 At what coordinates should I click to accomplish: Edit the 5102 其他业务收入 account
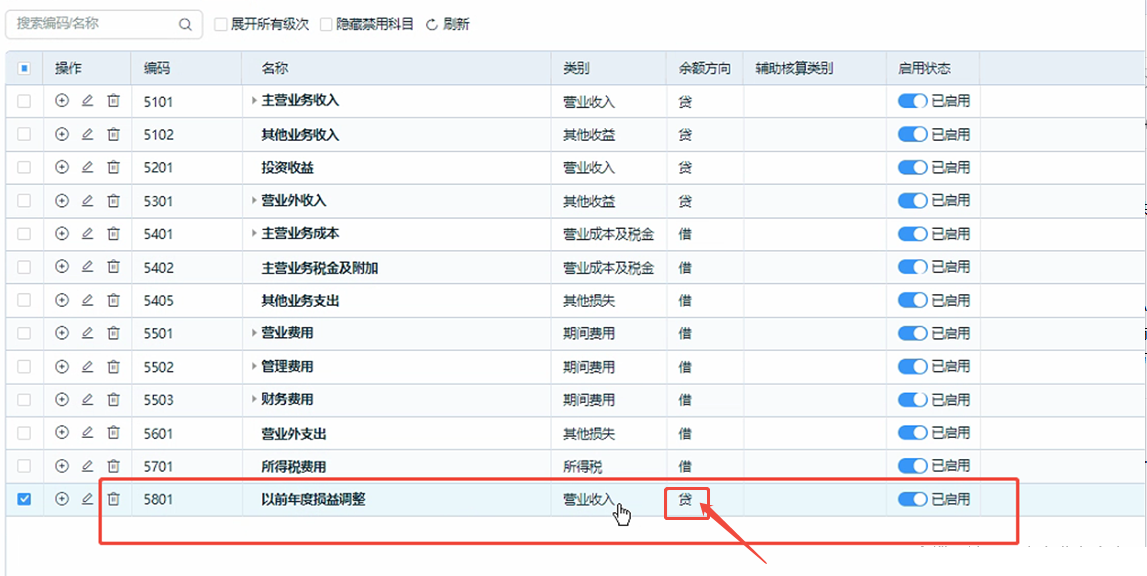click(x=87, y=134)
